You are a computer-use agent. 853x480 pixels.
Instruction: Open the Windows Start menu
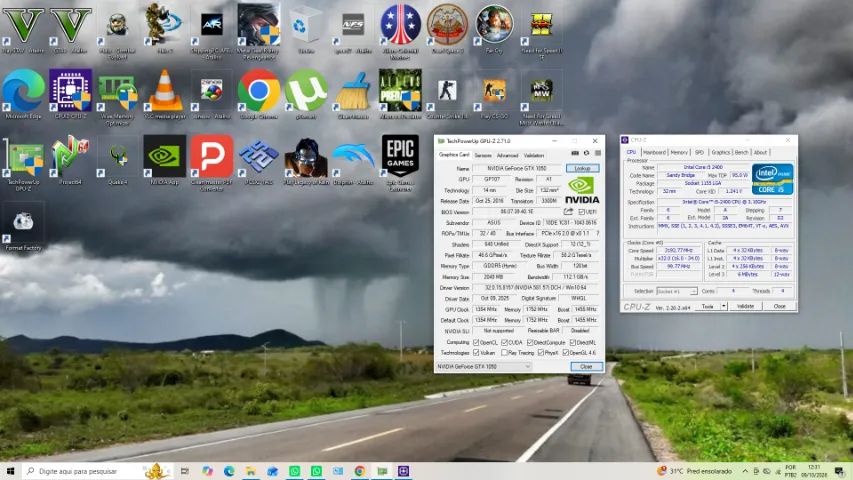[x=11, y=471]
